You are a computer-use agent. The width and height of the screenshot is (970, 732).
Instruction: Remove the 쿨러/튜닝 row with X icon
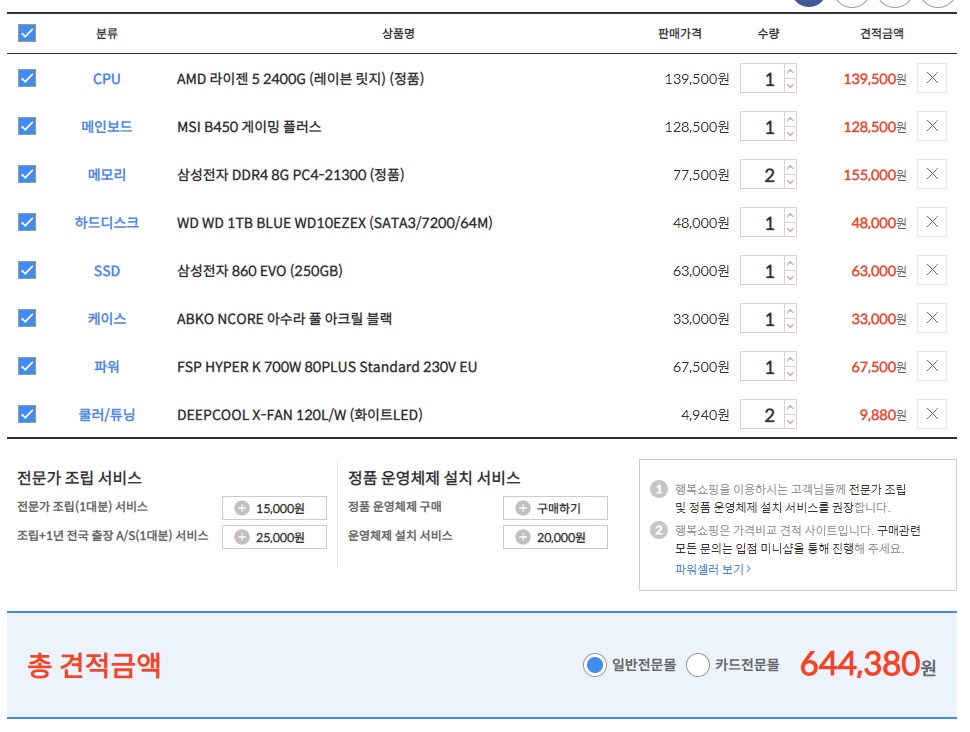pyautogui.click(x=932, y=414)
